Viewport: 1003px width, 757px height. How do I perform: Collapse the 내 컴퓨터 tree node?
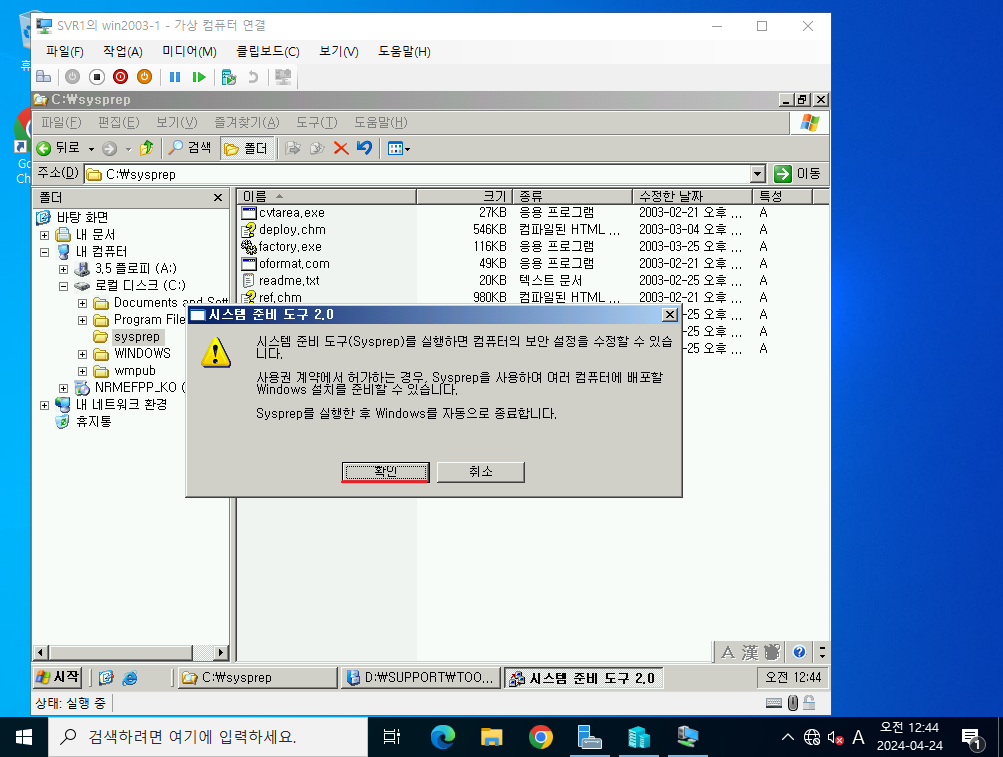(44, 252)
